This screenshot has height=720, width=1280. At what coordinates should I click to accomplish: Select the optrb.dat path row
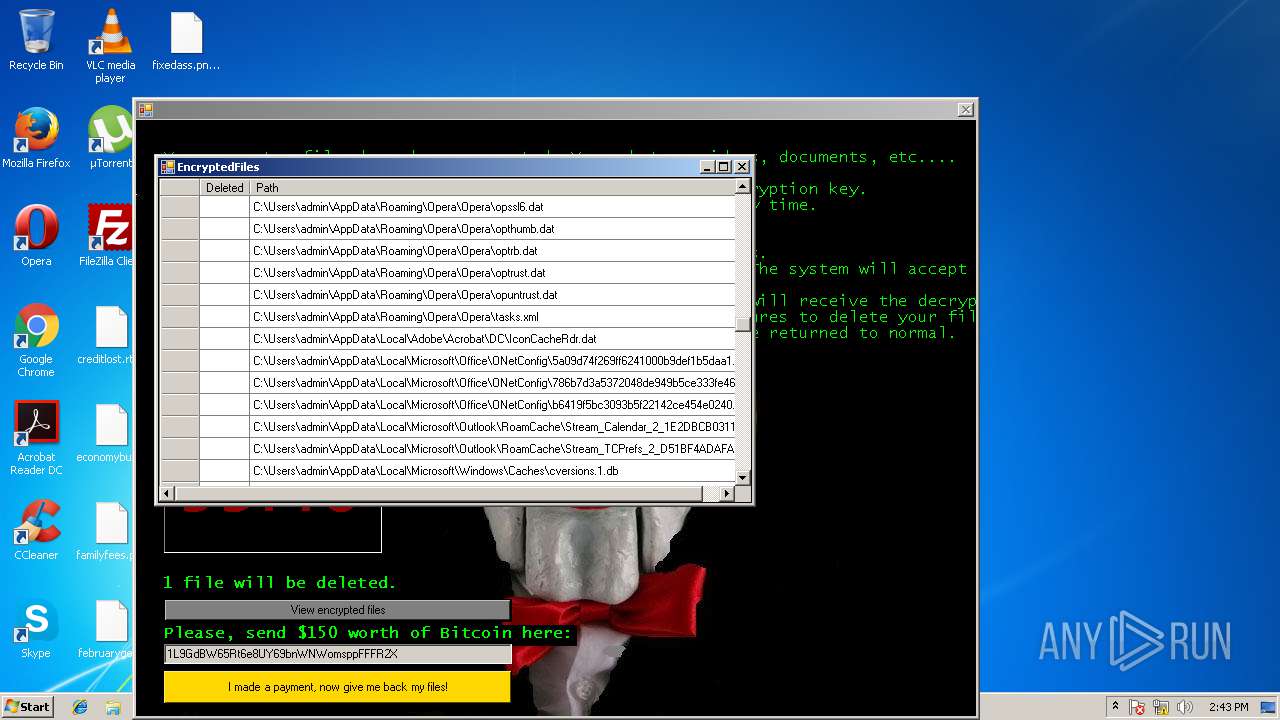(x=492, y=251)
